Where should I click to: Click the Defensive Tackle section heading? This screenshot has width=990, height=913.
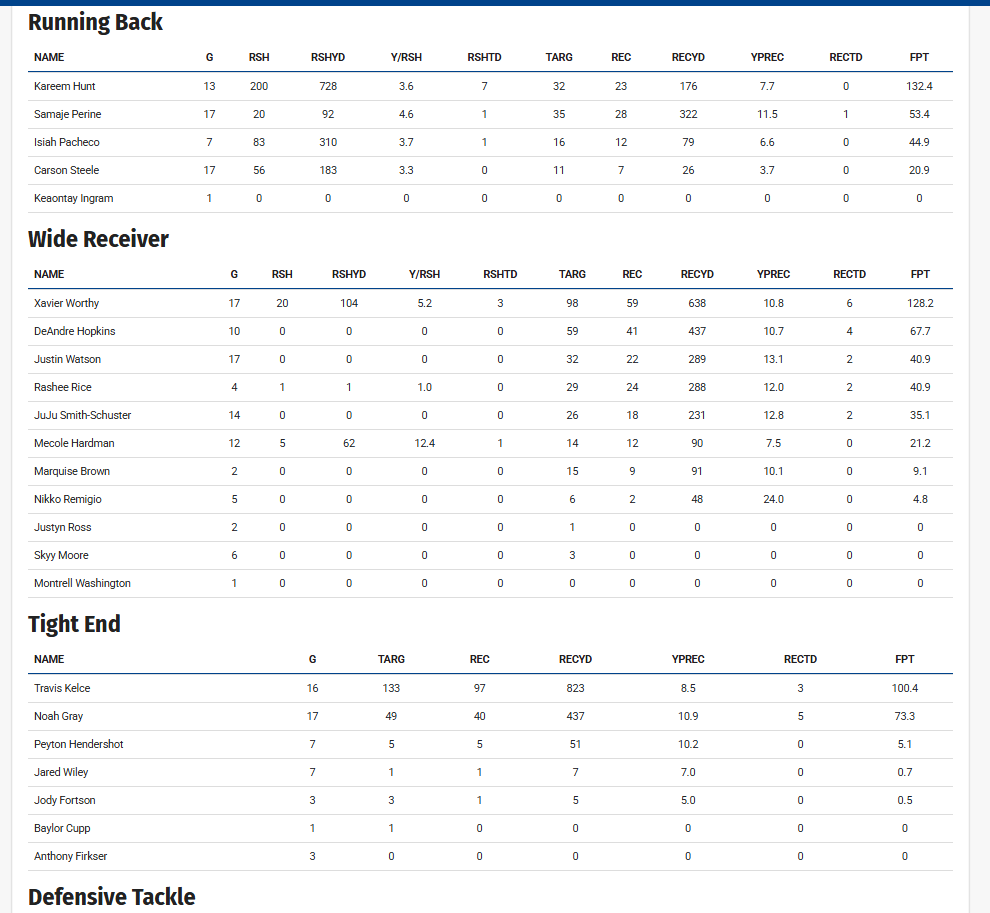click(112, 897)
